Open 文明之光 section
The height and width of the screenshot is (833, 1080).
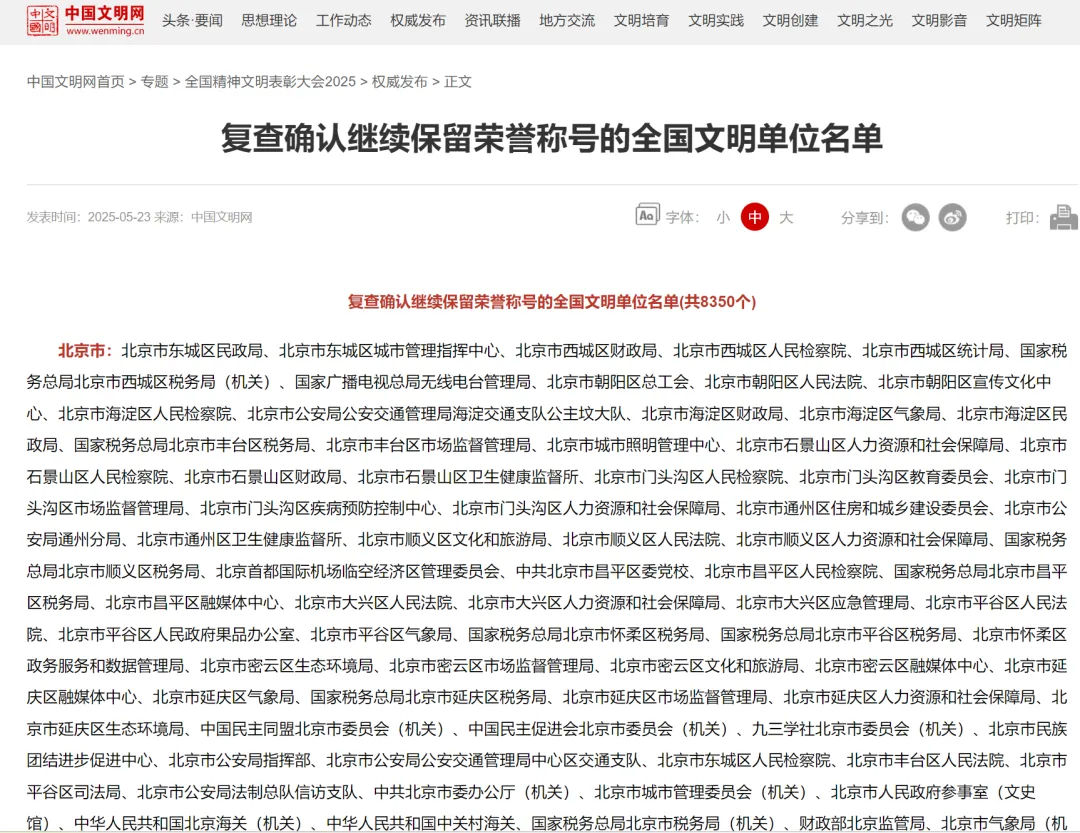[x=864, y=21]
